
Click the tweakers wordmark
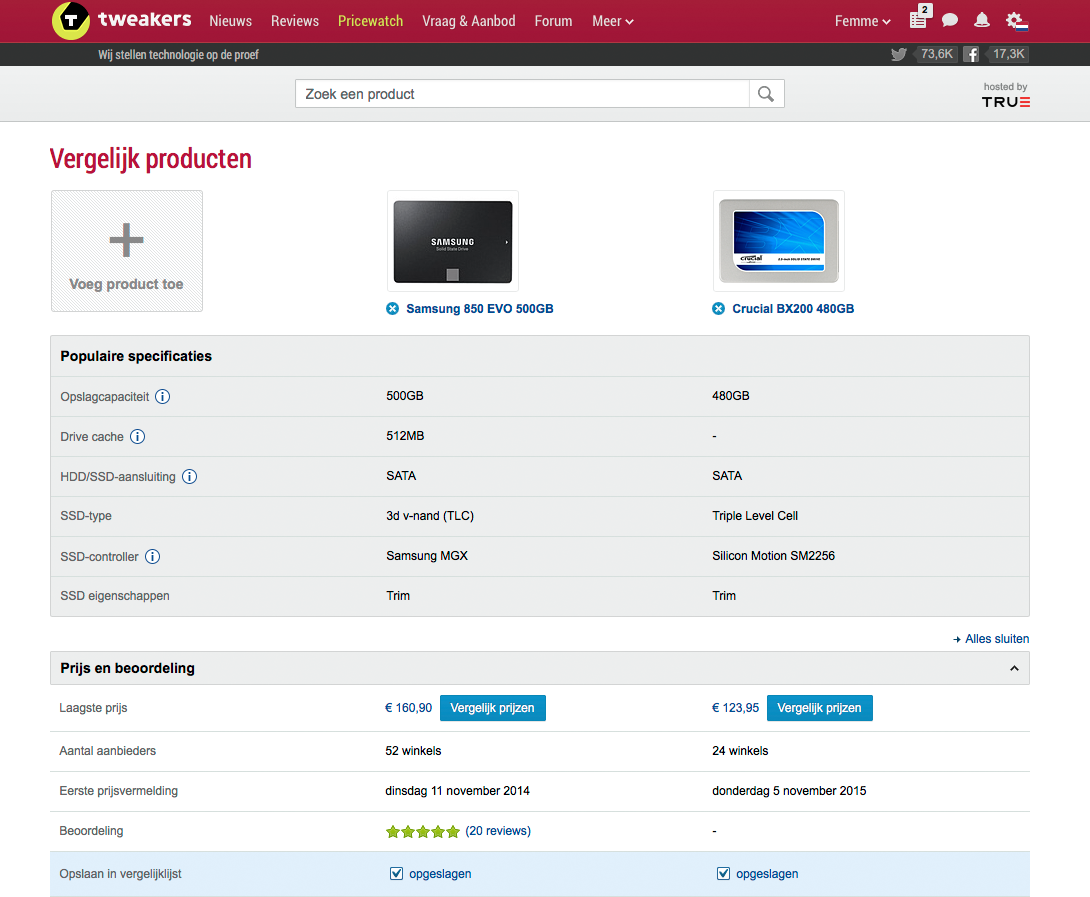(145, 19)
